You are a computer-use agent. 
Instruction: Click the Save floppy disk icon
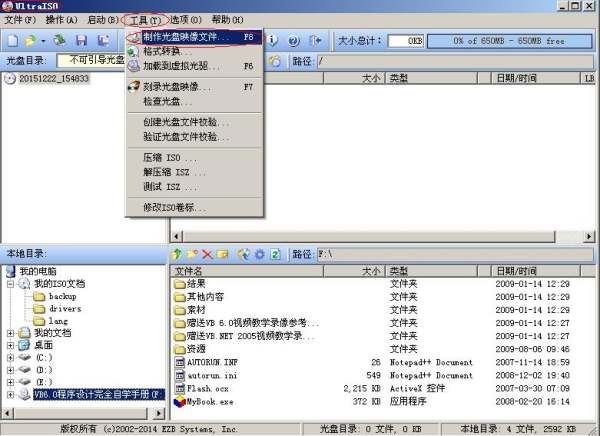[x=81, y=41]
